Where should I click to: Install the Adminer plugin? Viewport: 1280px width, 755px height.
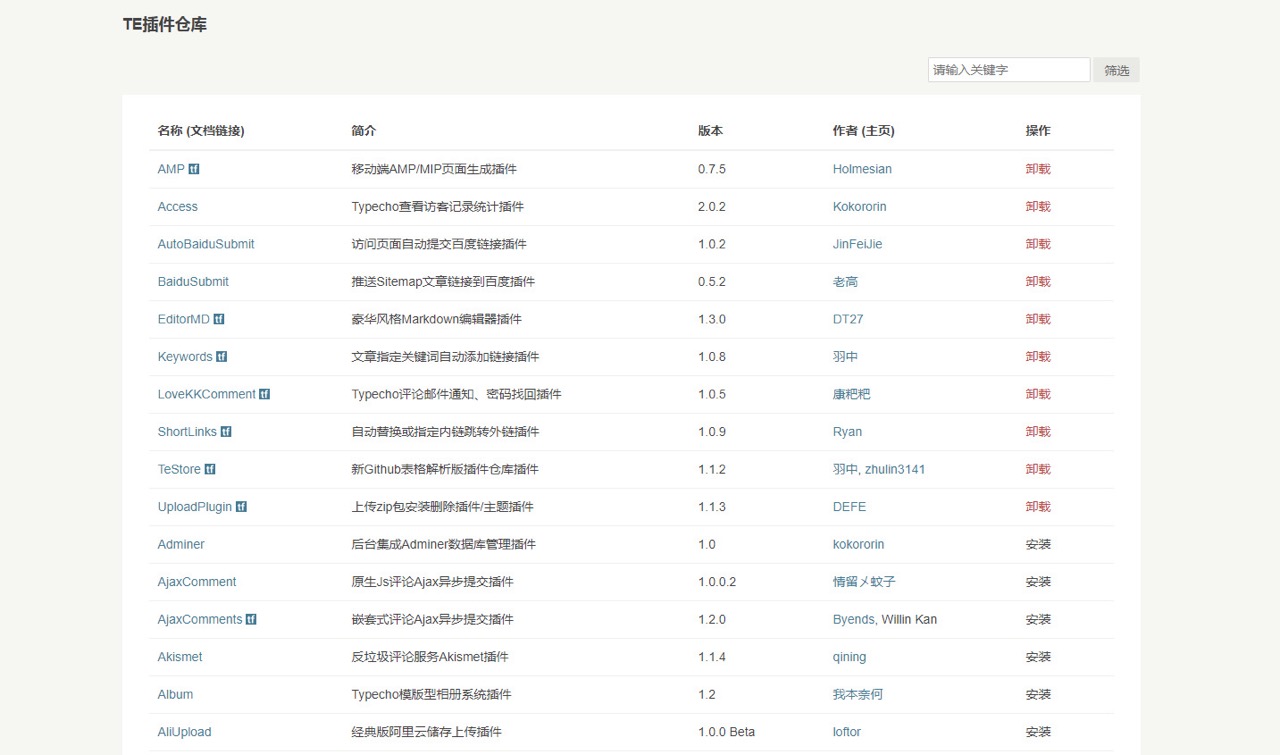1038,545
